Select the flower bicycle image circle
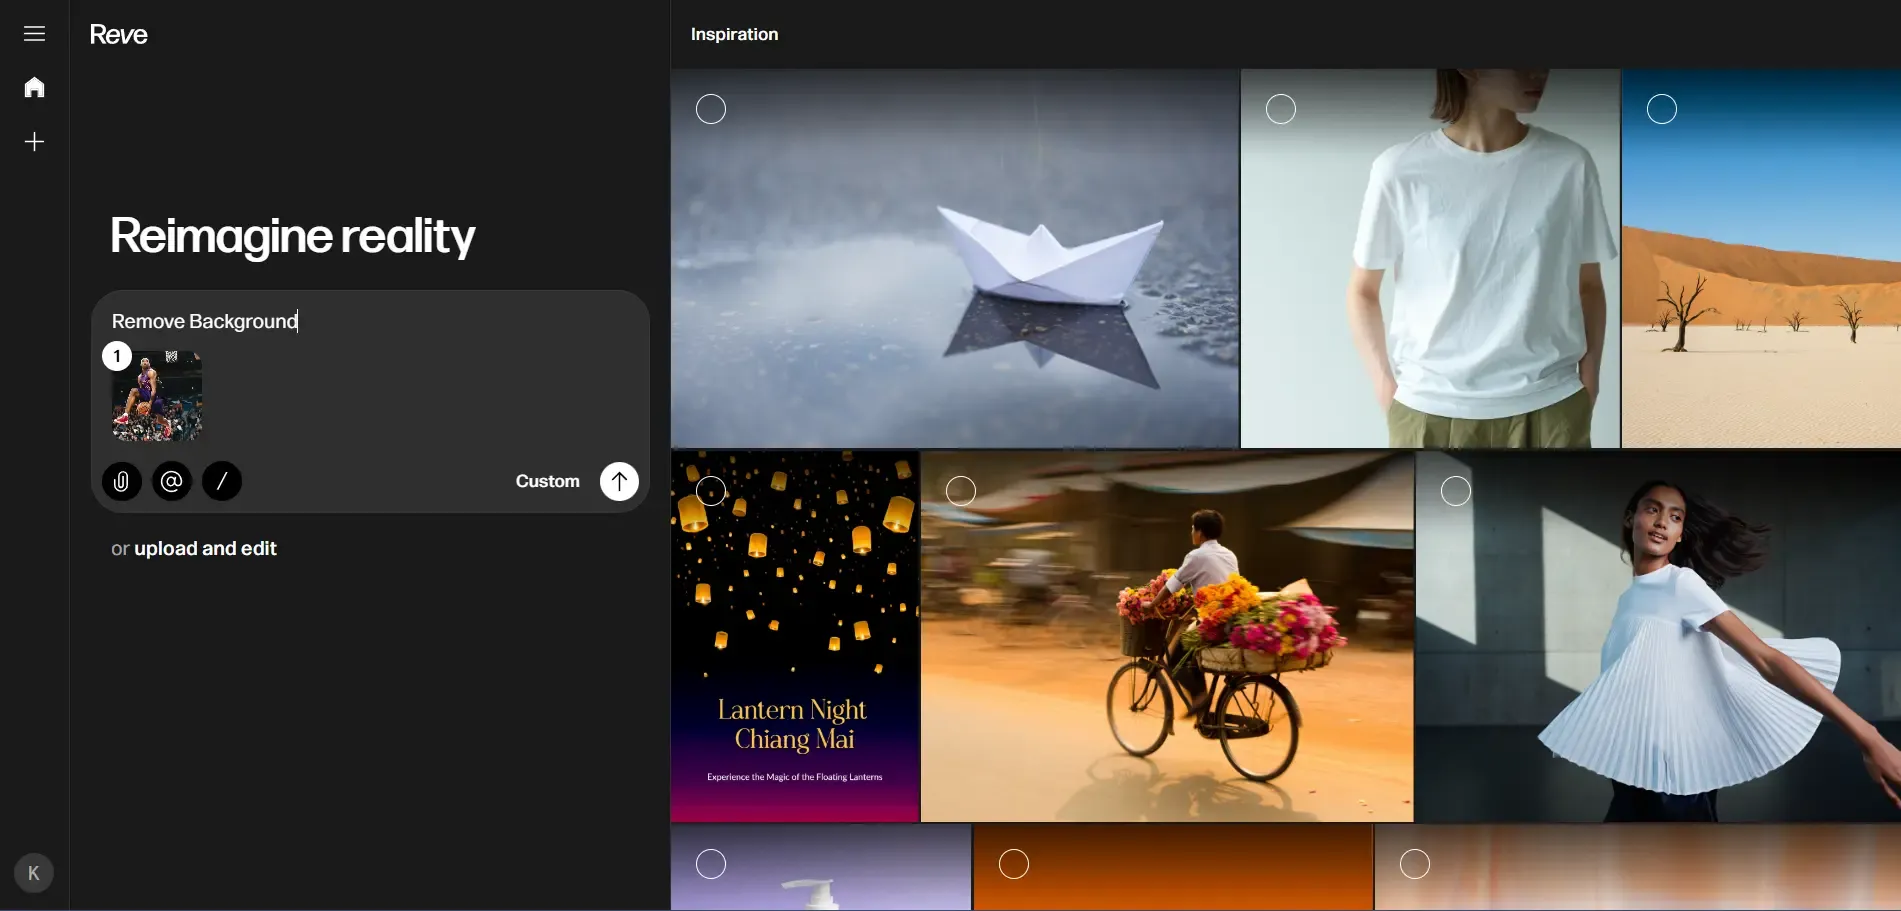1901x911 pixels. (961, 491)
